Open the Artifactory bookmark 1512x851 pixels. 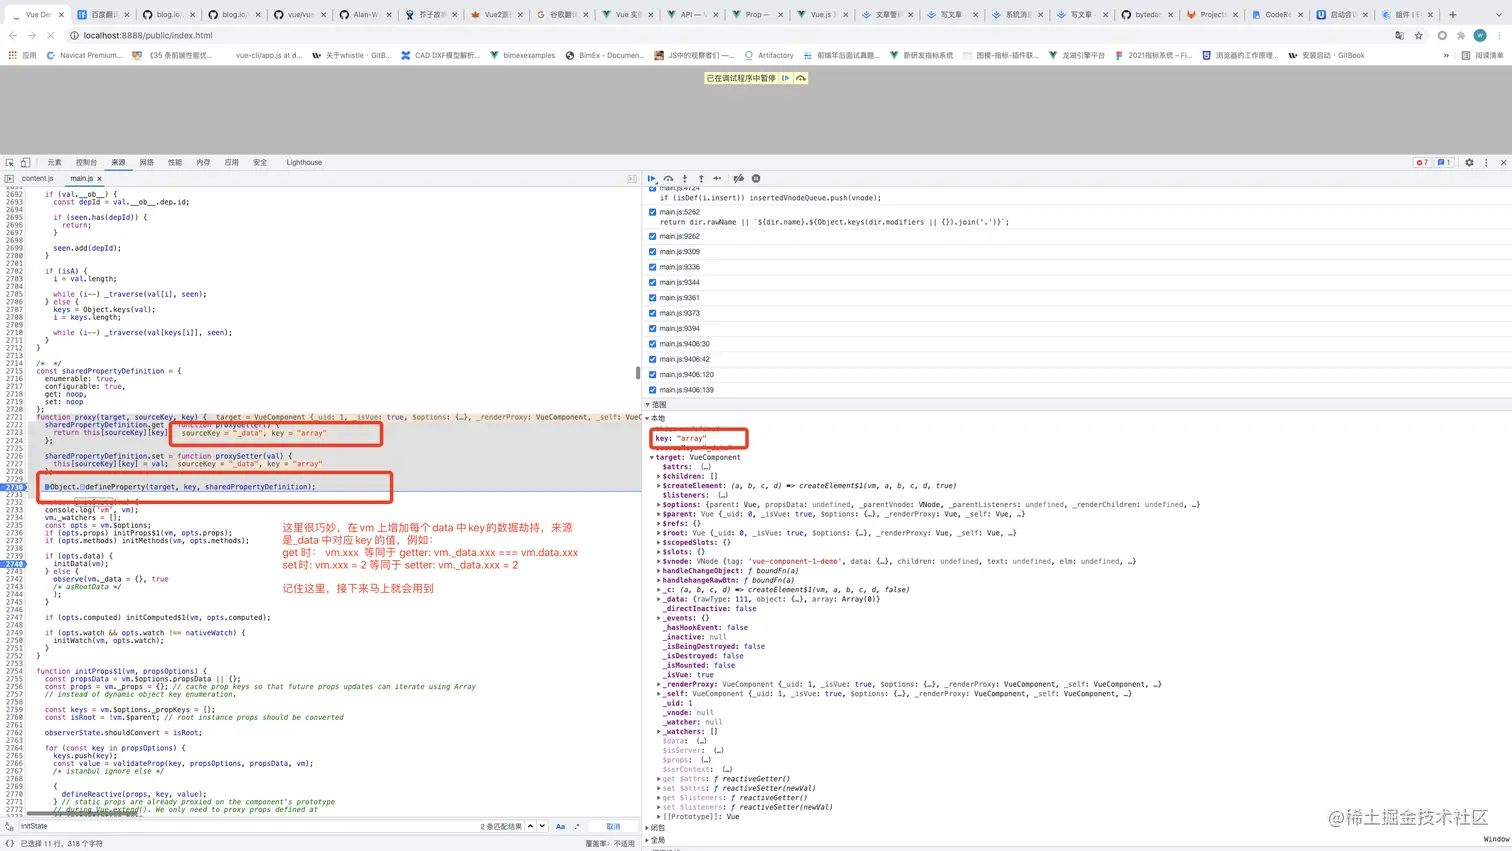point(769,56)
